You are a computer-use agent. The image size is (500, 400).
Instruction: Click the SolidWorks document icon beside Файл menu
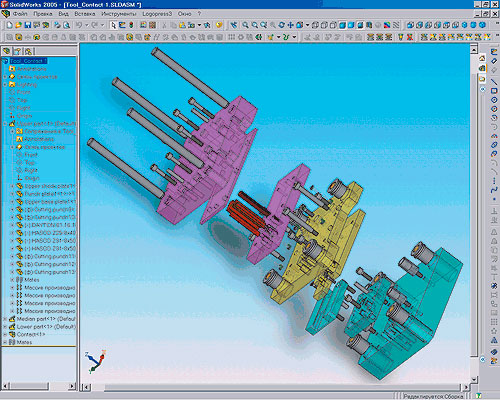point(6,14)
